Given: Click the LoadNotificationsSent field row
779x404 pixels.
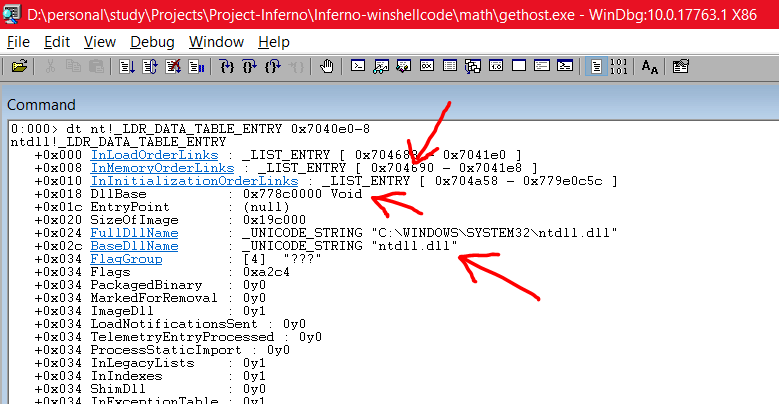Looking at the screenshot, I should click(x=170, y=324).
